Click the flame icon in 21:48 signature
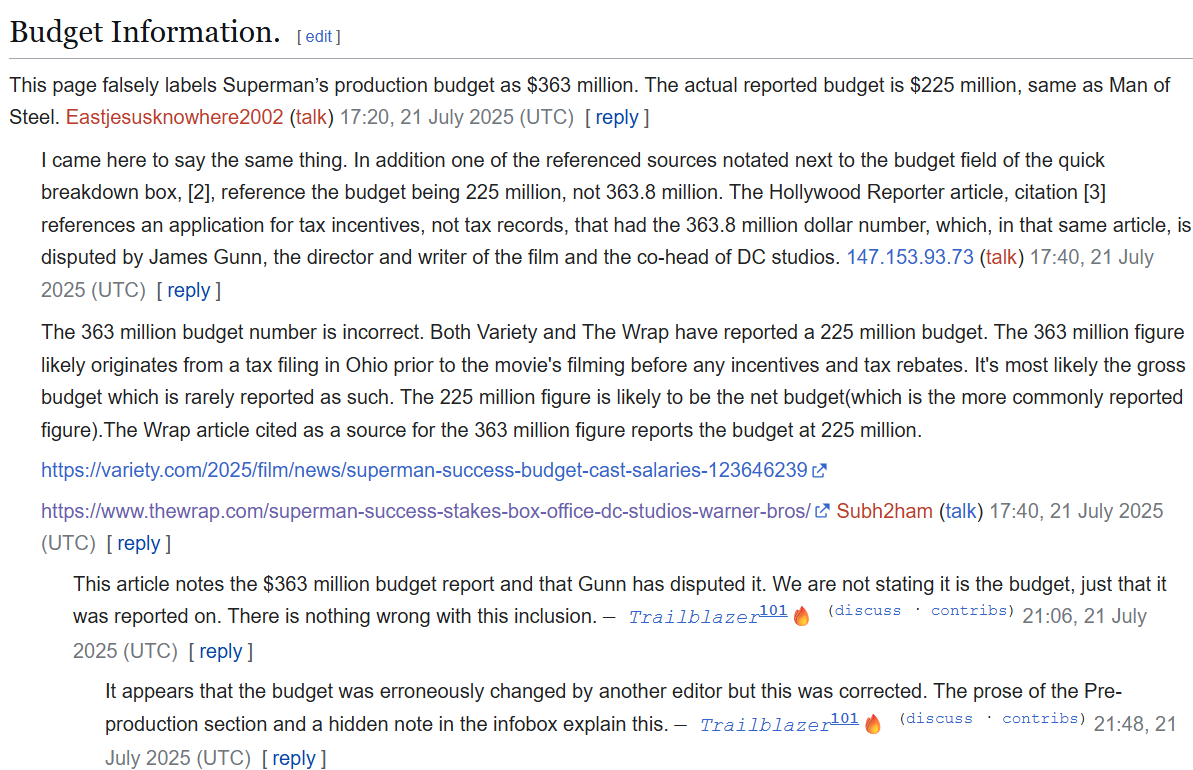This screenshot has height=770, width=1193. tap(873, 724)
